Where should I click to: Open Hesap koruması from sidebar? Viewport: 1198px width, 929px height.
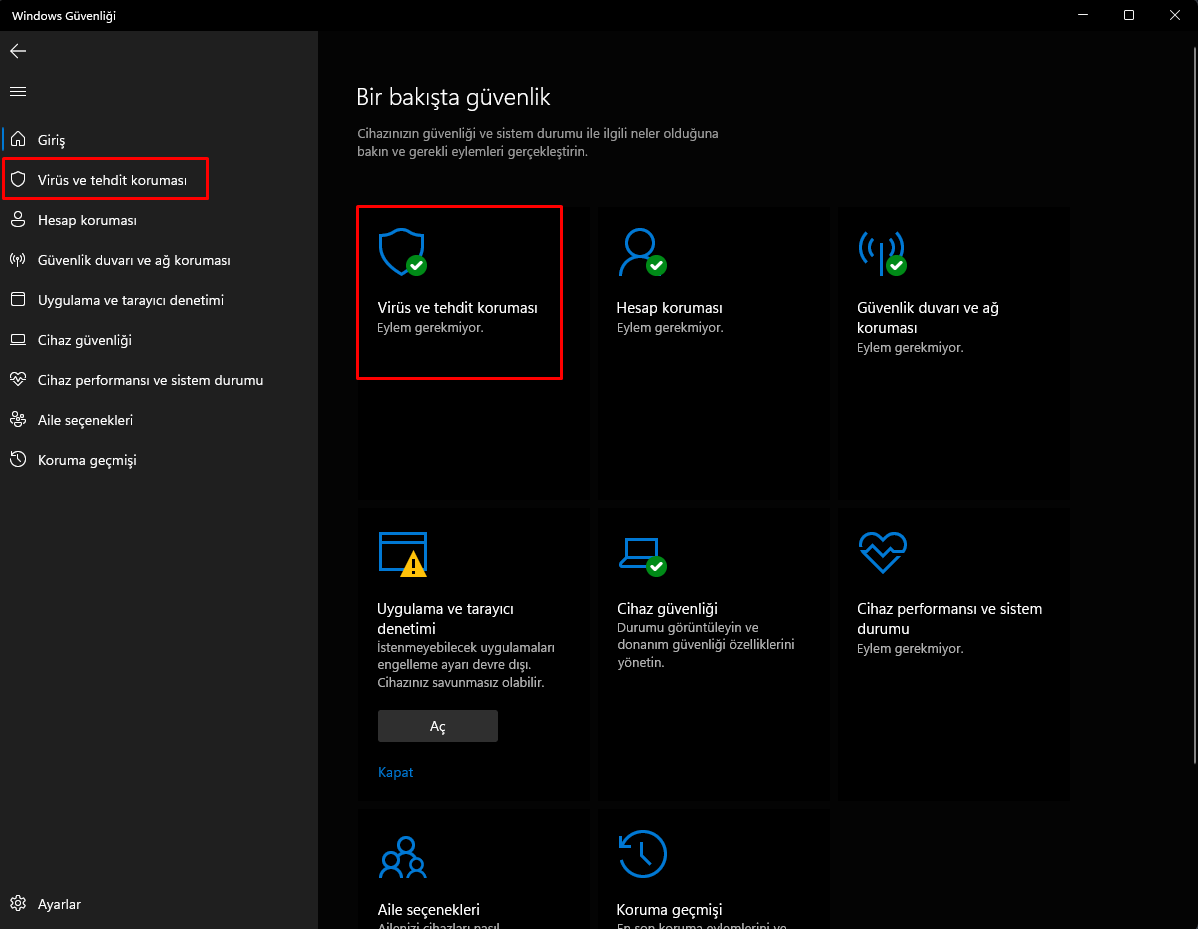pos(159,220)
